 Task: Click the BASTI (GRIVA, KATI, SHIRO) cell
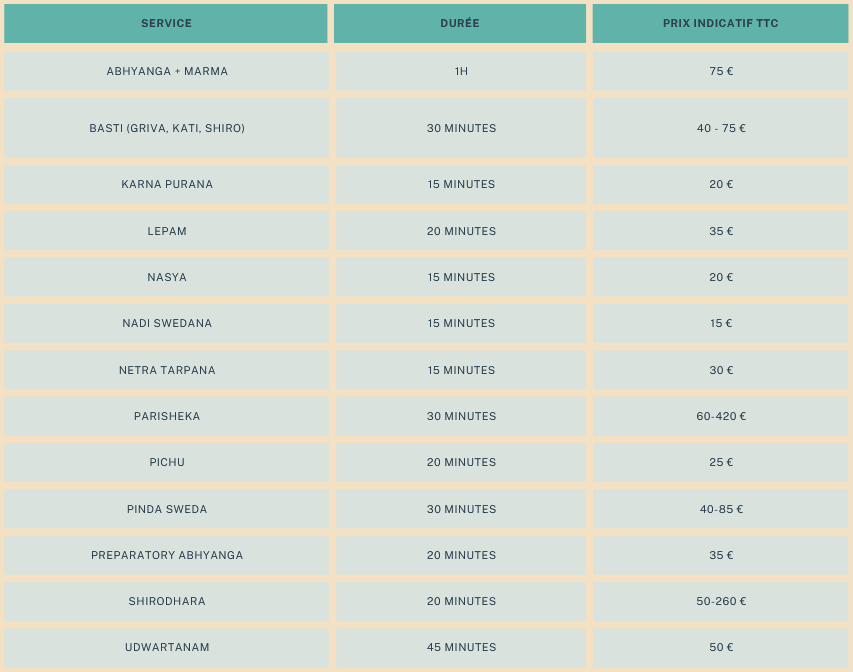coord(167,128)
